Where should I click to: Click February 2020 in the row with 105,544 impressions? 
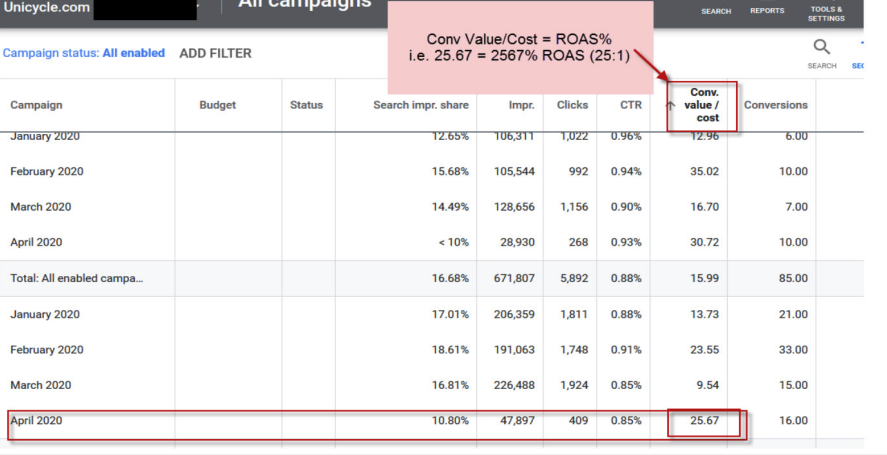(x=46, y=172)
